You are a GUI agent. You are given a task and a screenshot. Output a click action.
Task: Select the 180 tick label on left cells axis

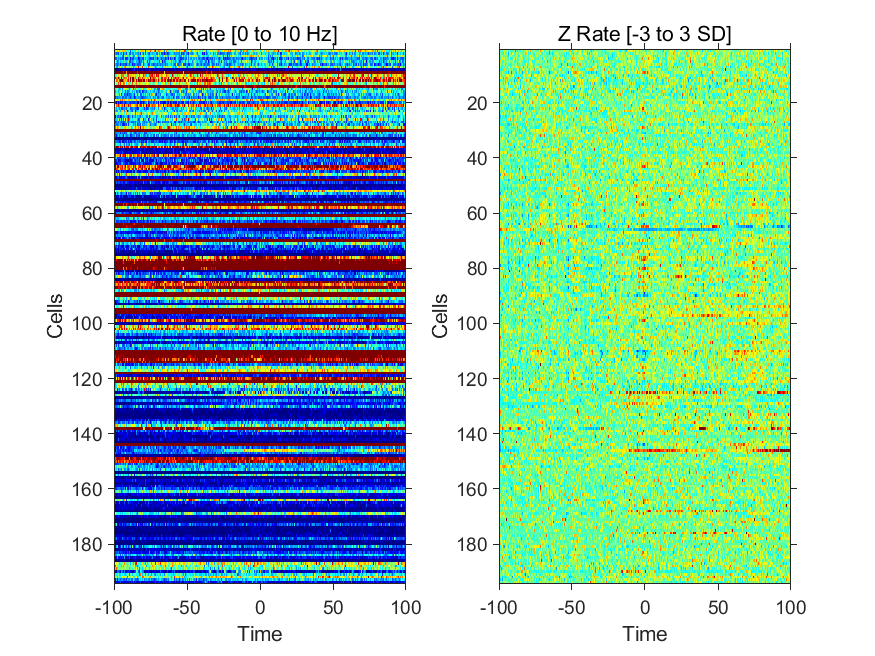point(87,544)
